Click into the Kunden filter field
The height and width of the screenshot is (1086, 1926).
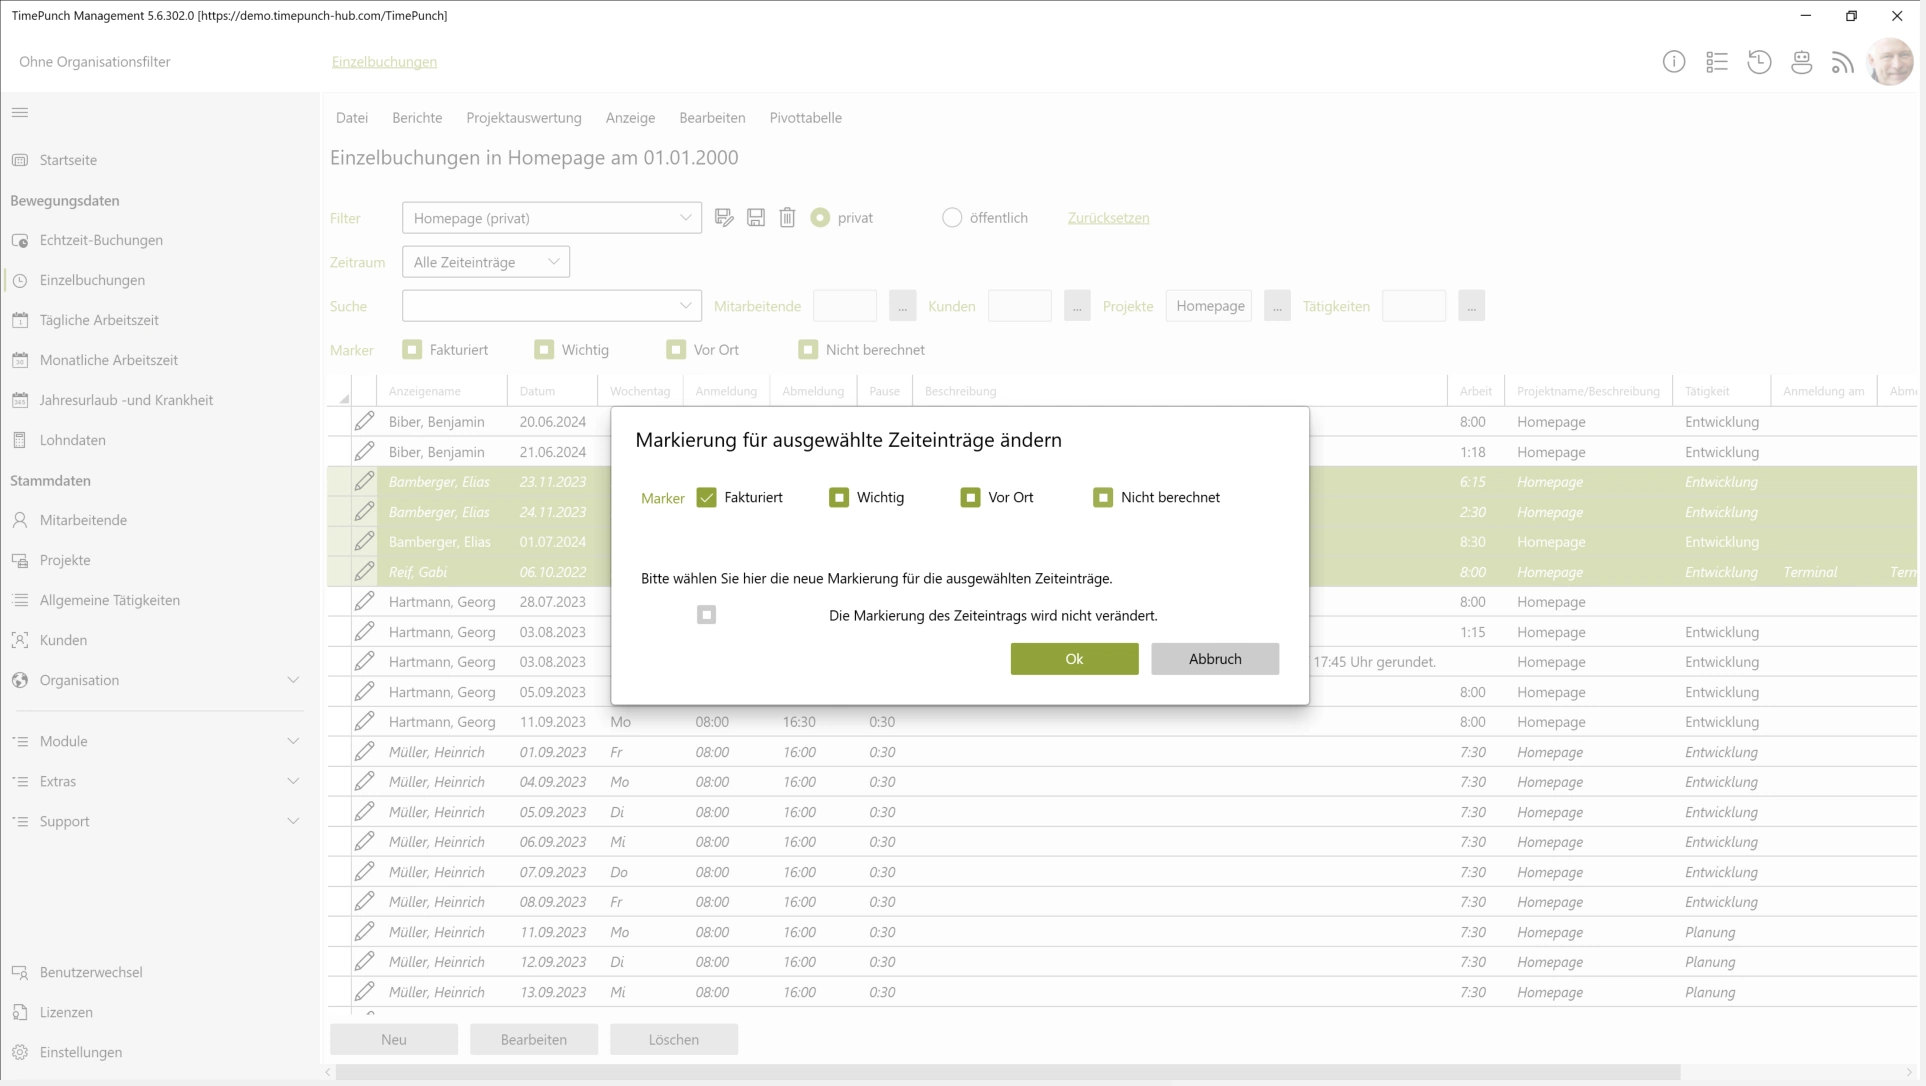[1019, 306]
